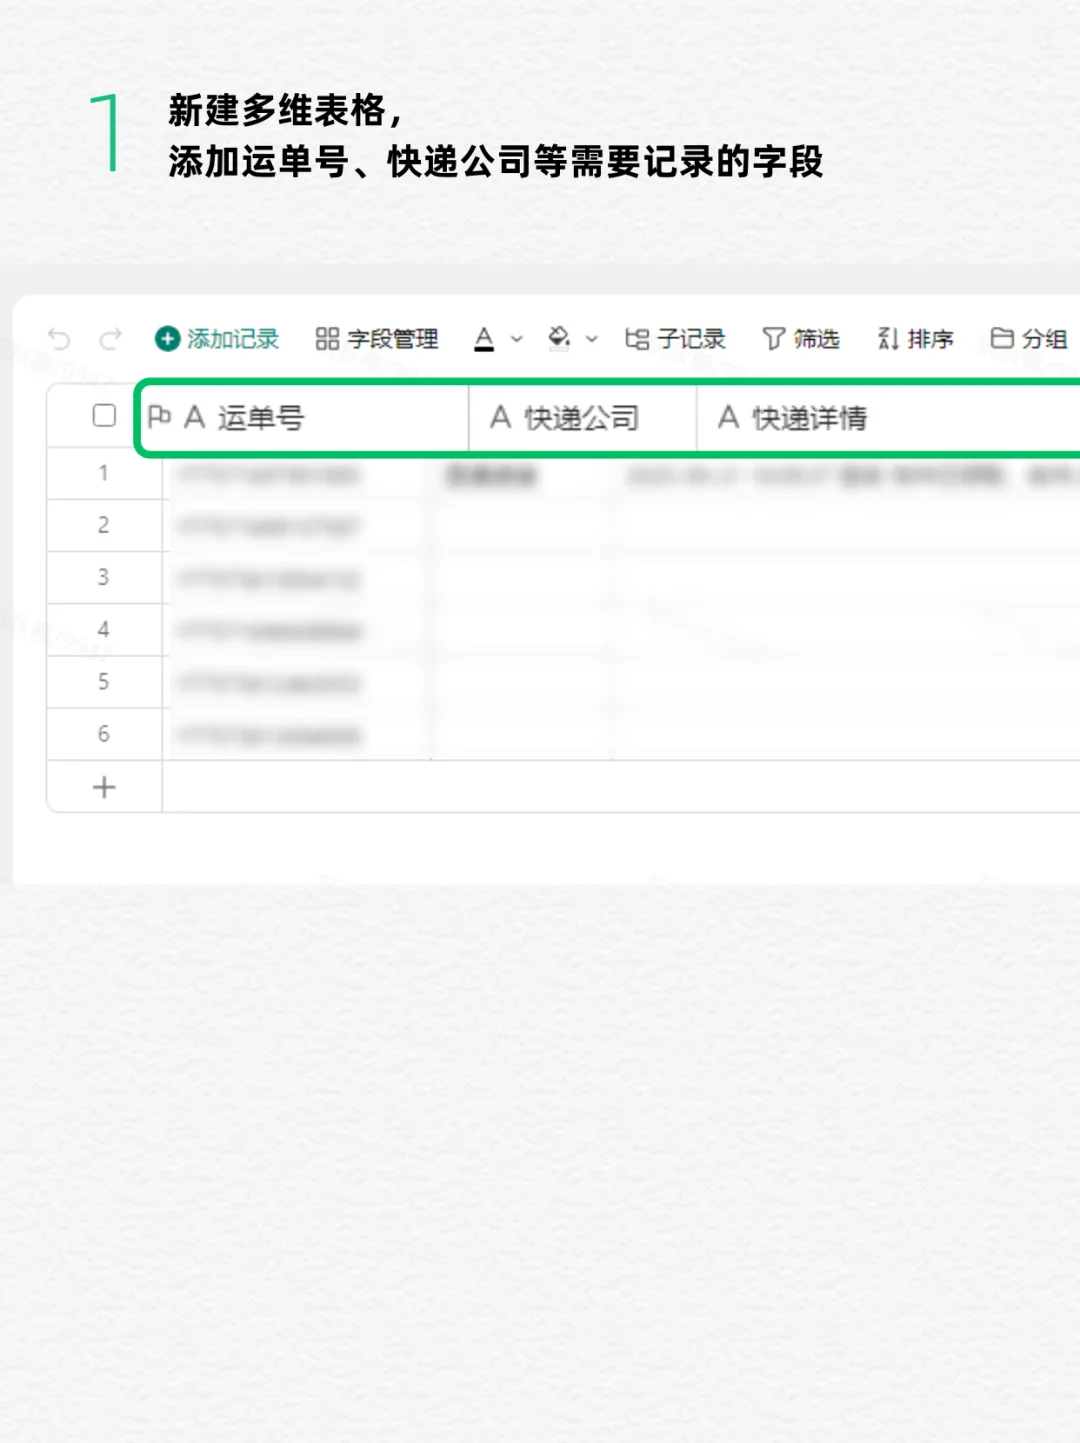Screen dimensions: 1080x1443
Task: Open 排序 sorting options
Action: [x=916, y=339]
